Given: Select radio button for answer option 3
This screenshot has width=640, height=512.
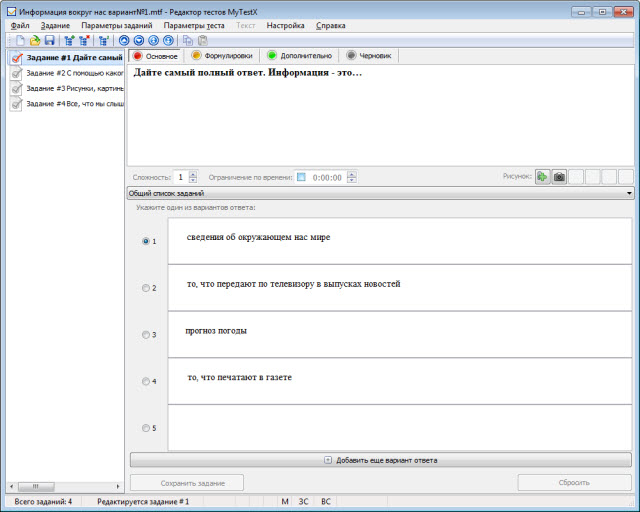Looking at the screenshot, I should (147, 335).
